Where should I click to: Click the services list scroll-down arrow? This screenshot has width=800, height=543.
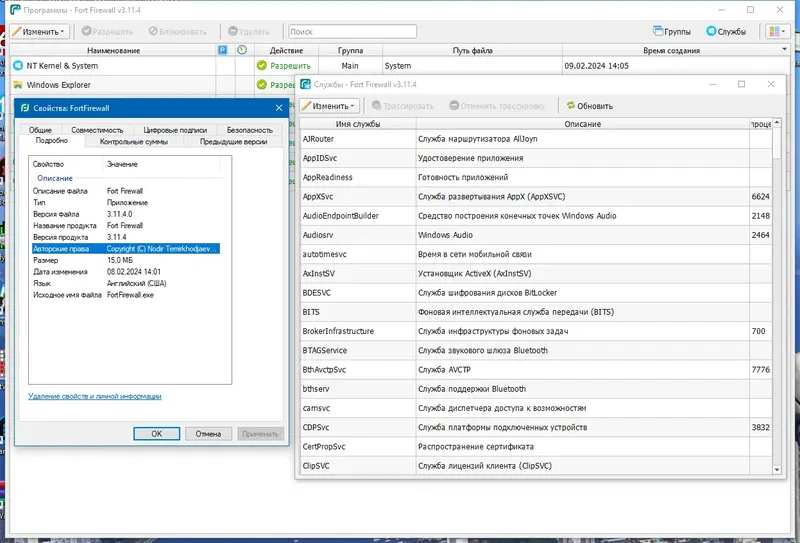pyautogui.click(x=777, y=470)
